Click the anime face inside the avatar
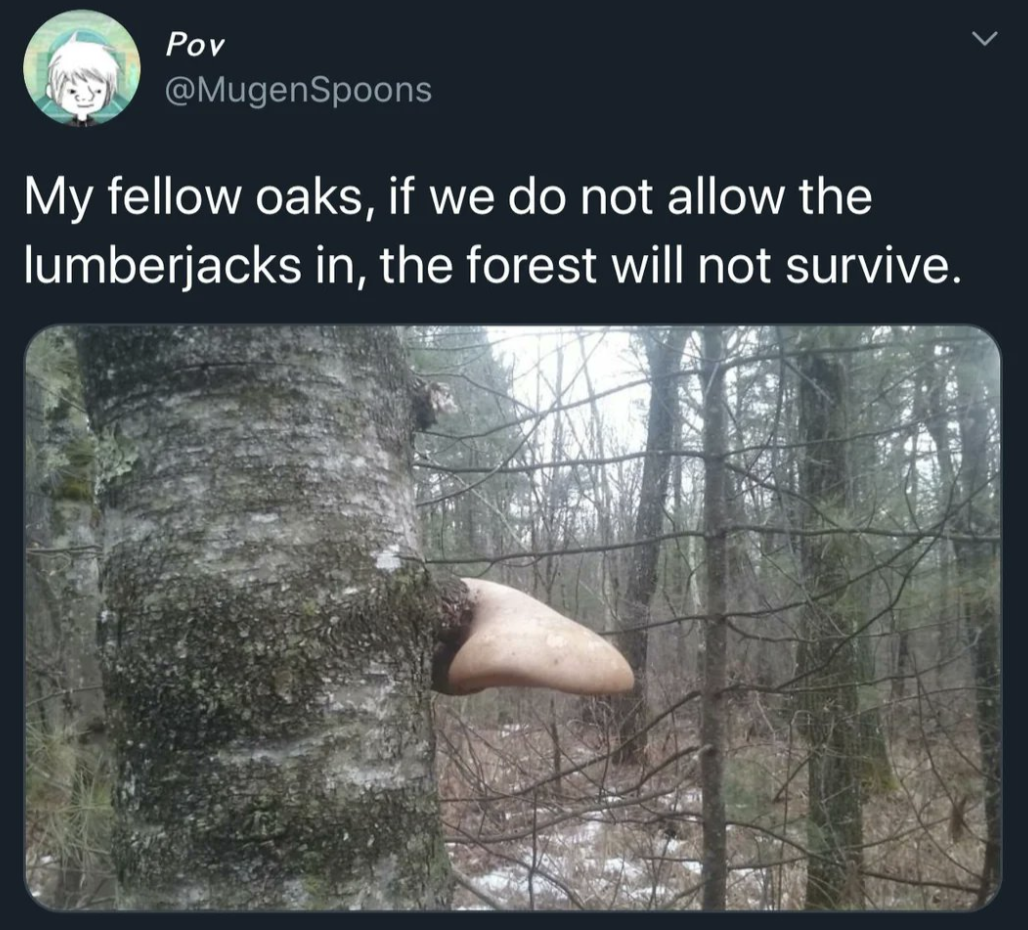The image size is (1028, 930). pos(80,75)
